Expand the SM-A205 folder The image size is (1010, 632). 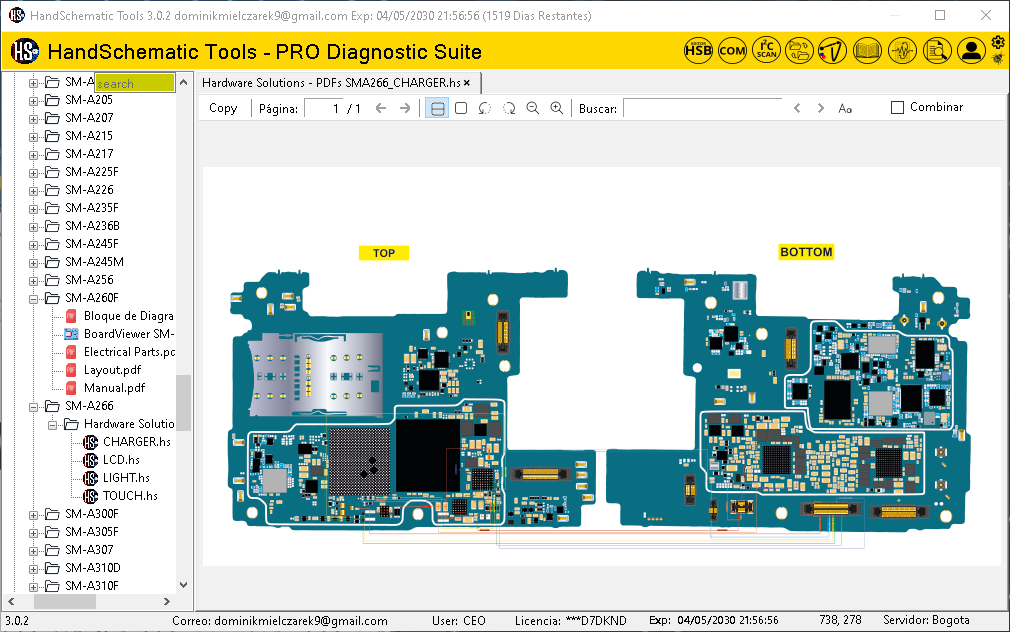click(33, 101)
